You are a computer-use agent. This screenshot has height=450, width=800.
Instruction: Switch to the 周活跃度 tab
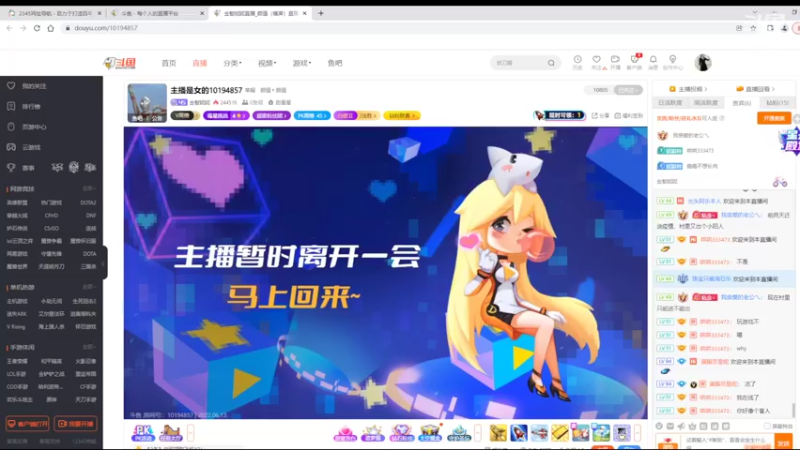[706, 103]
